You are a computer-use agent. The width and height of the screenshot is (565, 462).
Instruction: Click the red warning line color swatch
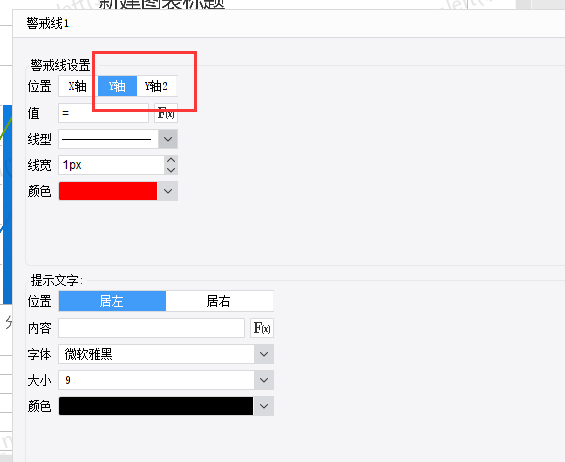point(108,191)
